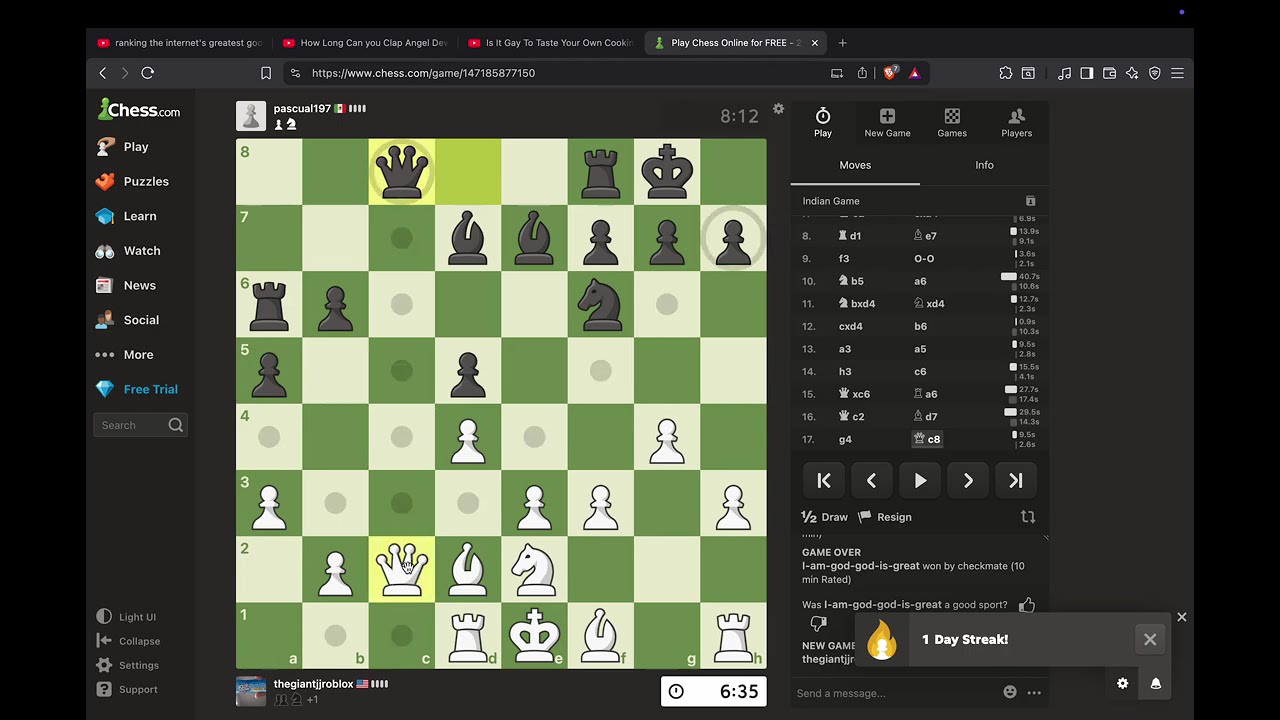Flip the board with the arrows icon
Screen dimensions: 1280x720
point(1028,517)
